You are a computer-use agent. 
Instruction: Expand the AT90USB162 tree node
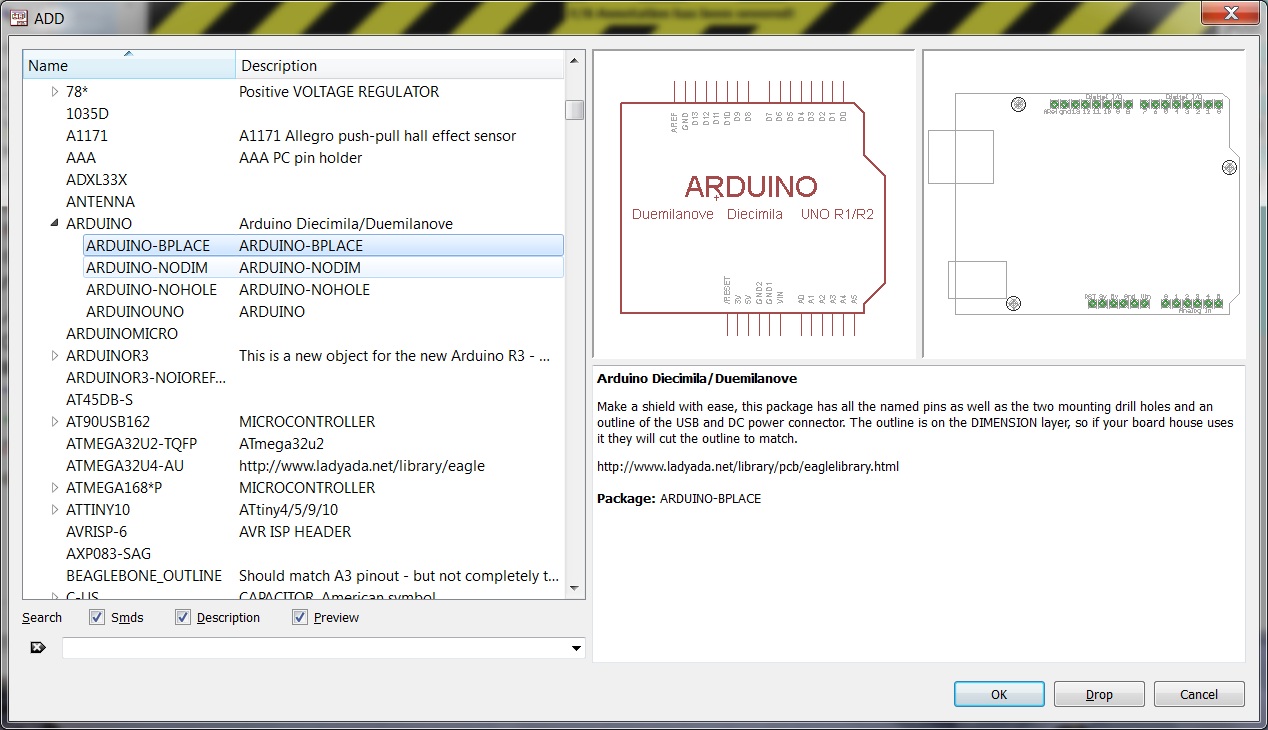(x=55, y=422)
